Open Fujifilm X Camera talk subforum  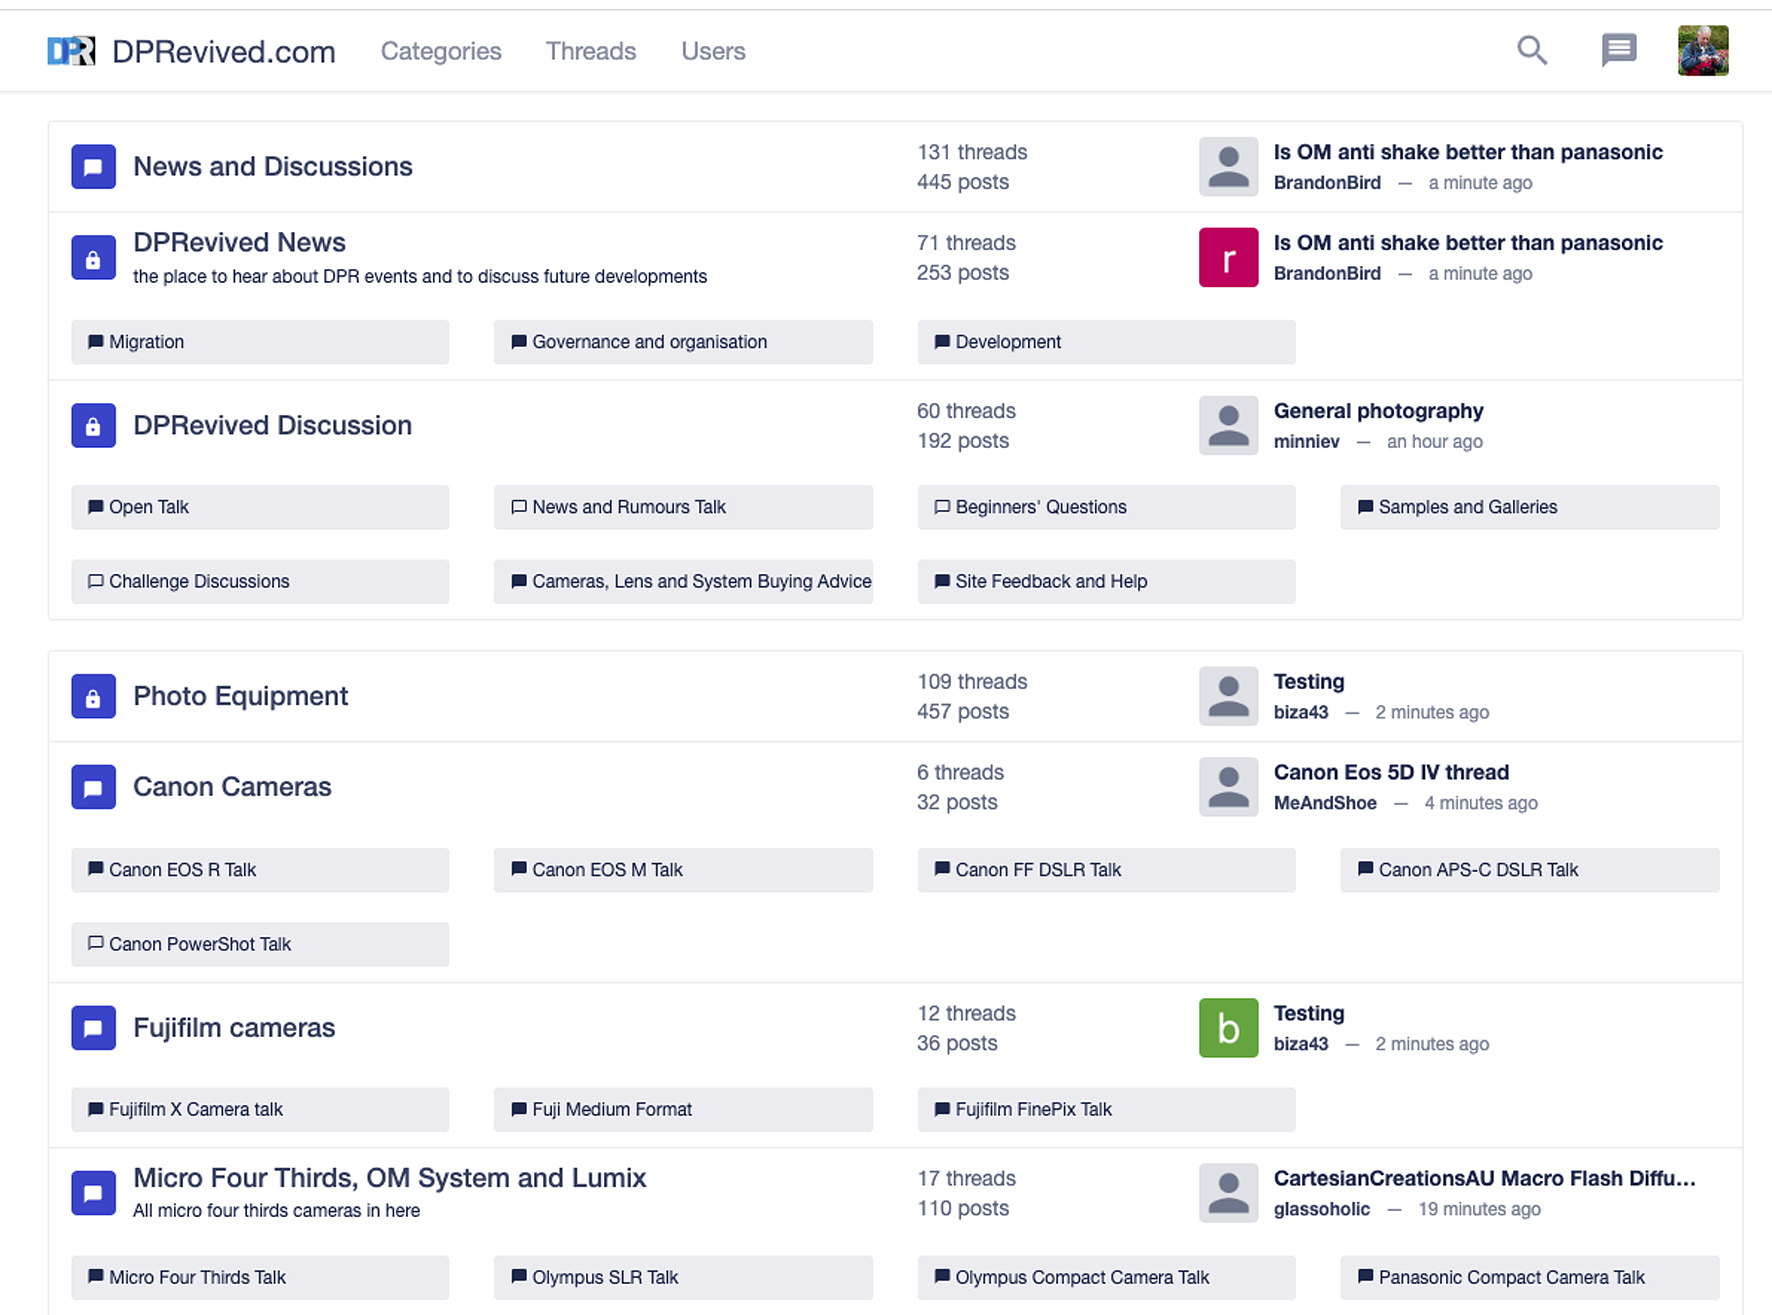coord(260,1109)
